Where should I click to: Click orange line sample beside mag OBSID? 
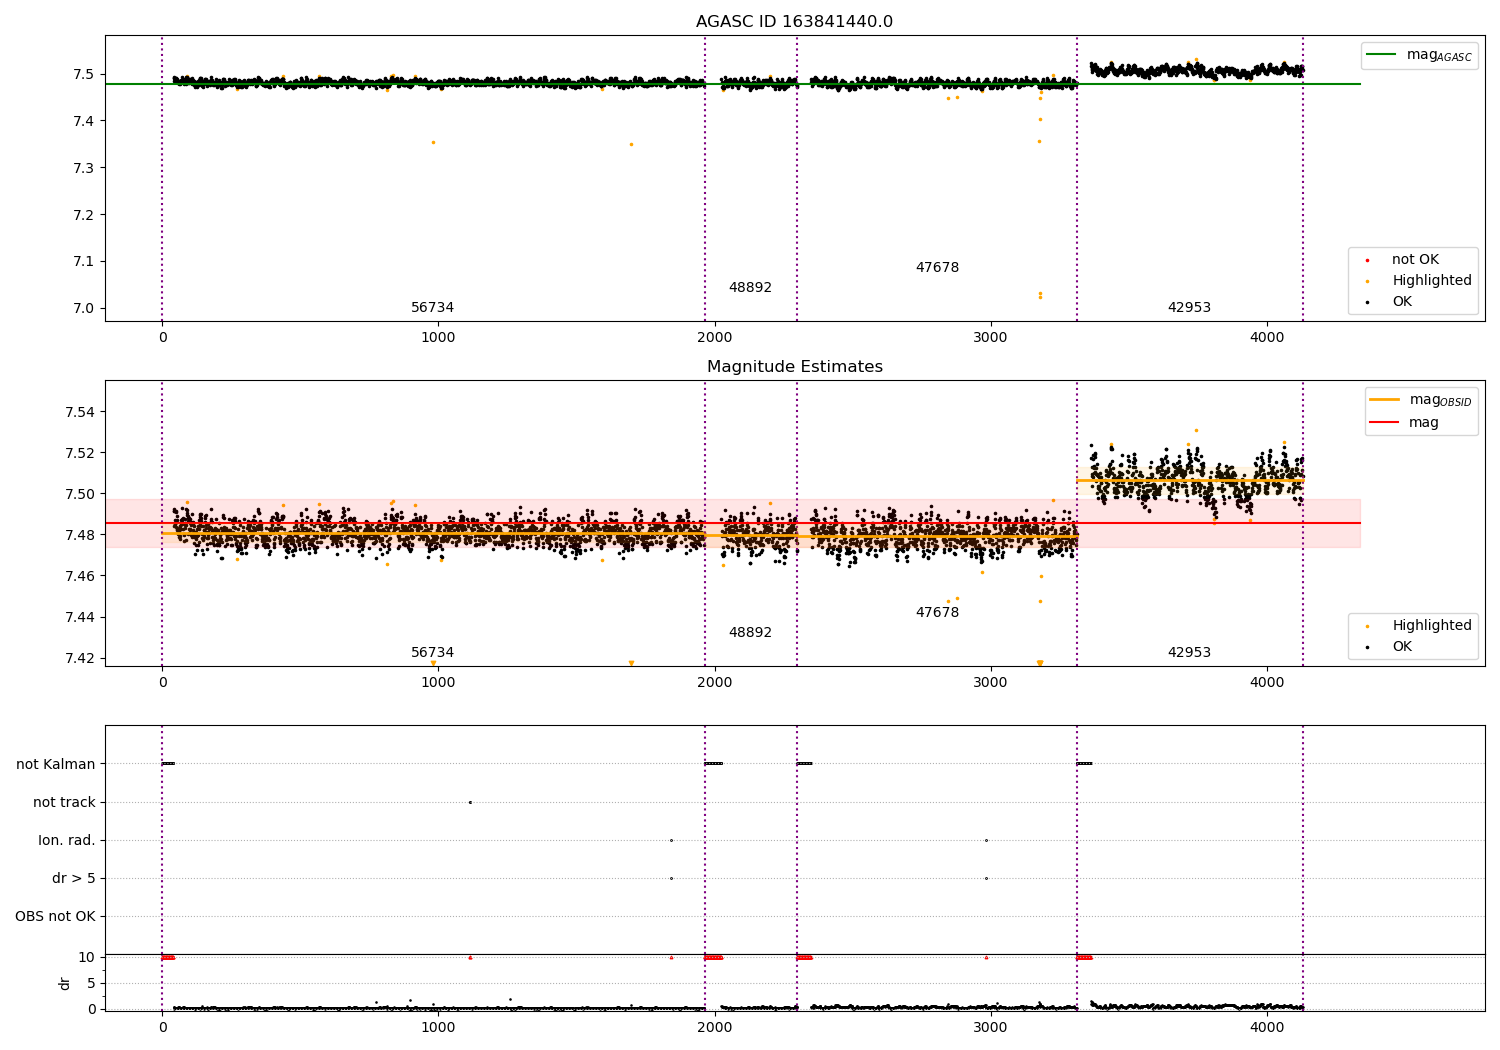click(1384, 399)
